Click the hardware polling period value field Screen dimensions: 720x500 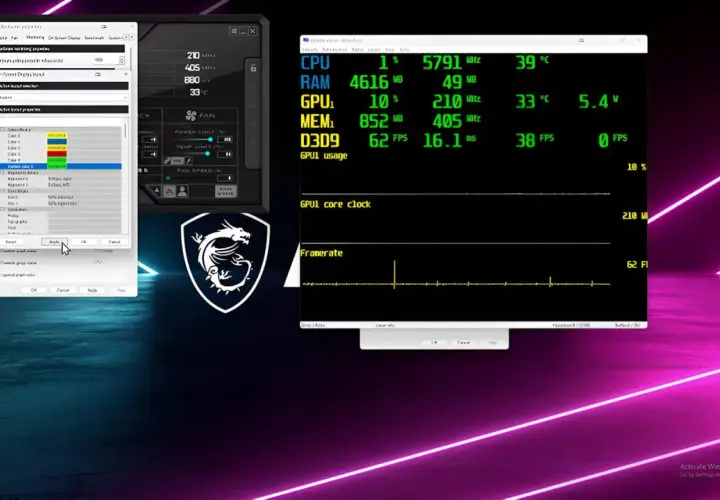[106, 60]
